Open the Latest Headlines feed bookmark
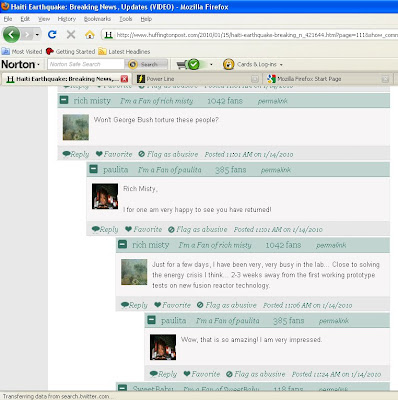The width and height of the screenshot is (398, 400). pyautogui.click(x=124, y=52)
